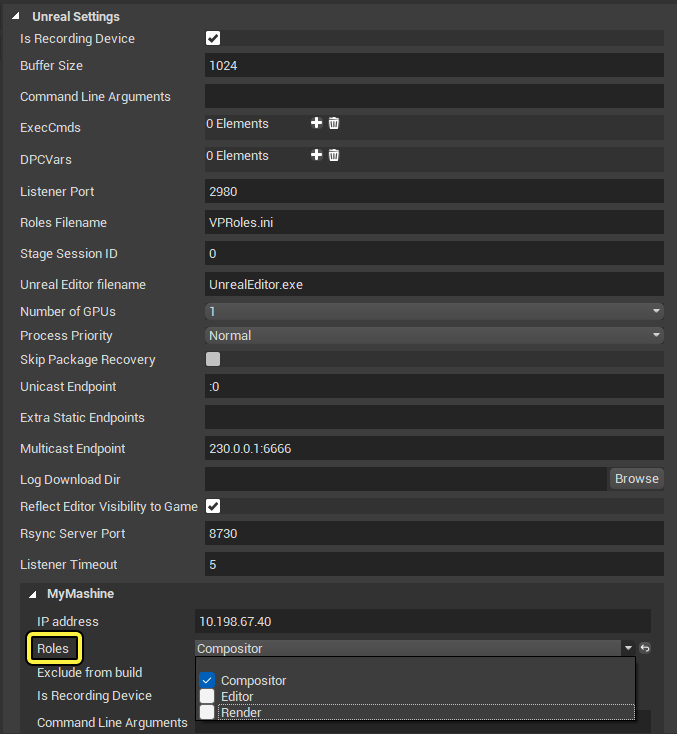
Task: Click the Extra Static Endpoints field
Action: [434, 417]
